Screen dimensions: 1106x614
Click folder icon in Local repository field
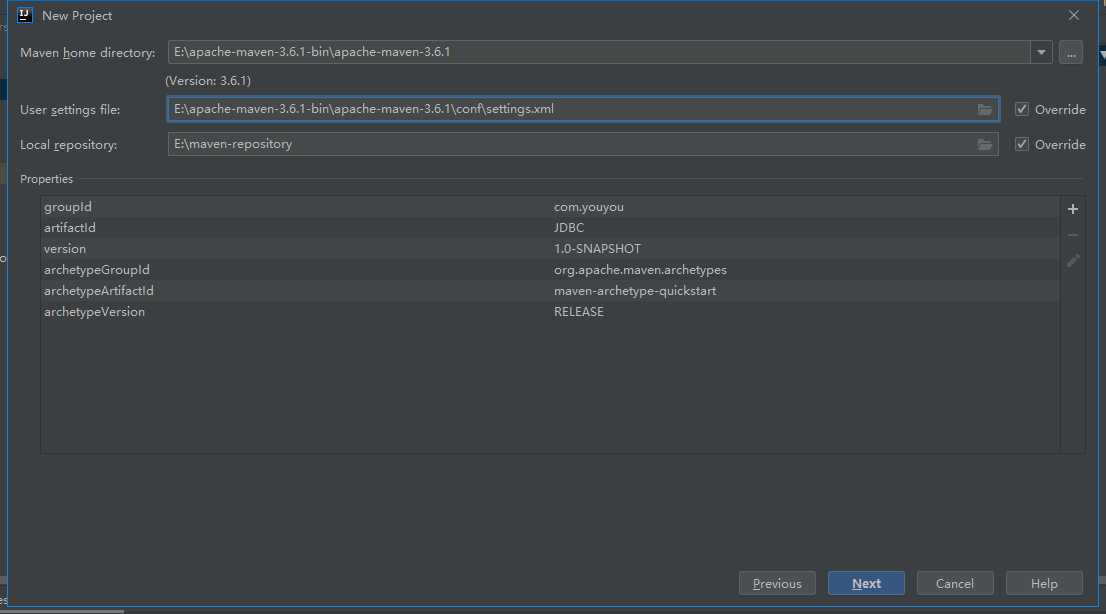(x=985, y=145)
